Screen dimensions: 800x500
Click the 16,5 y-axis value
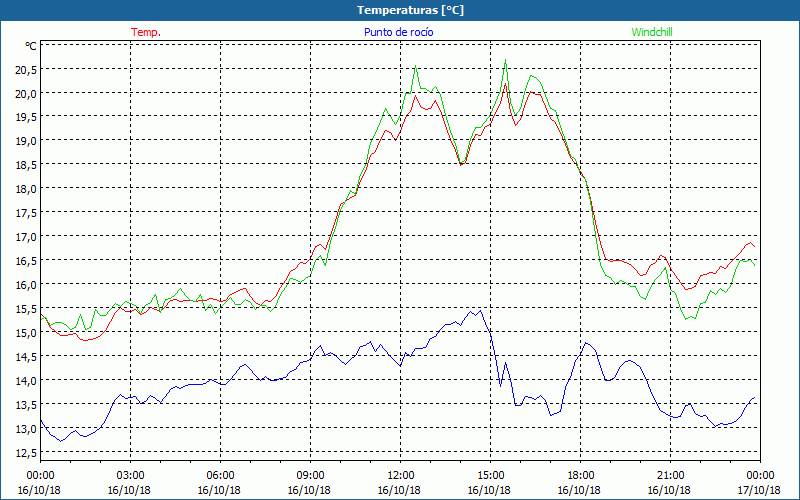[x=26, y=261]
